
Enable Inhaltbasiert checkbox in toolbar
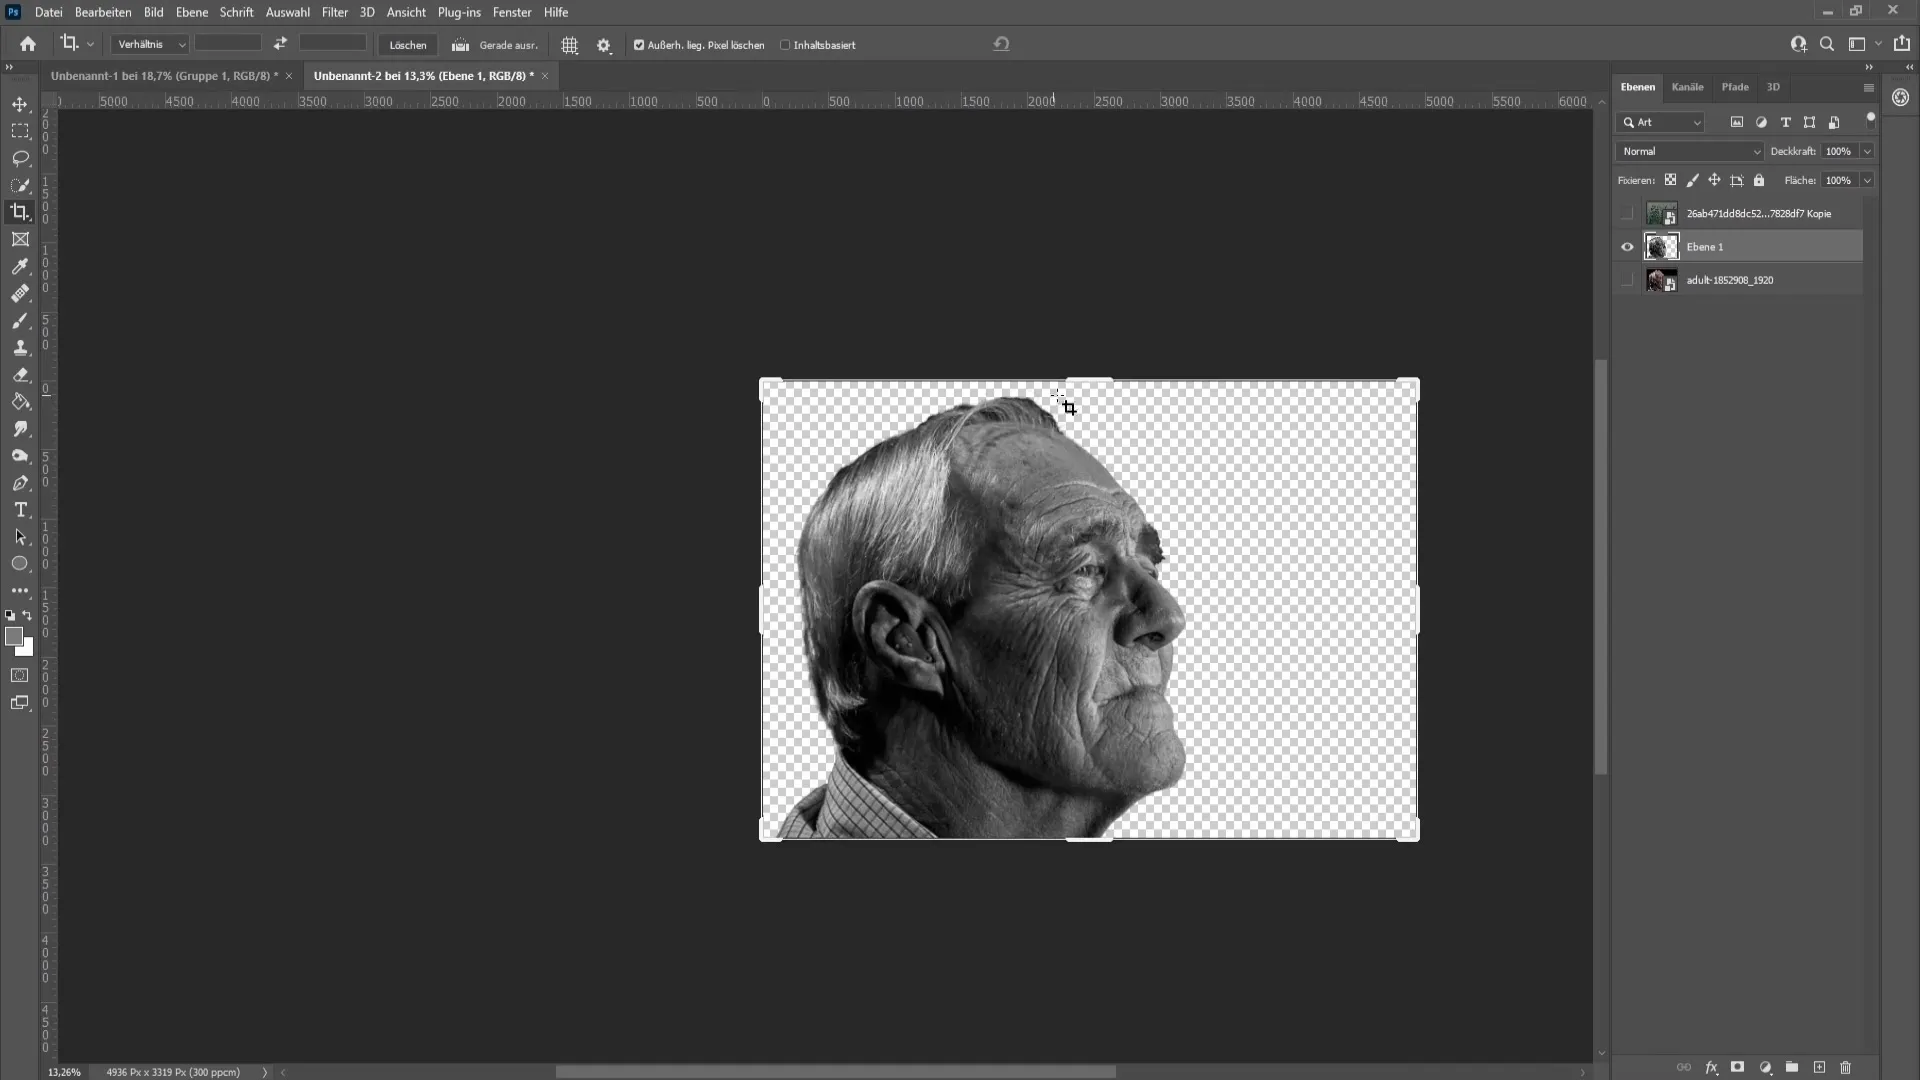tap(786, 45)
